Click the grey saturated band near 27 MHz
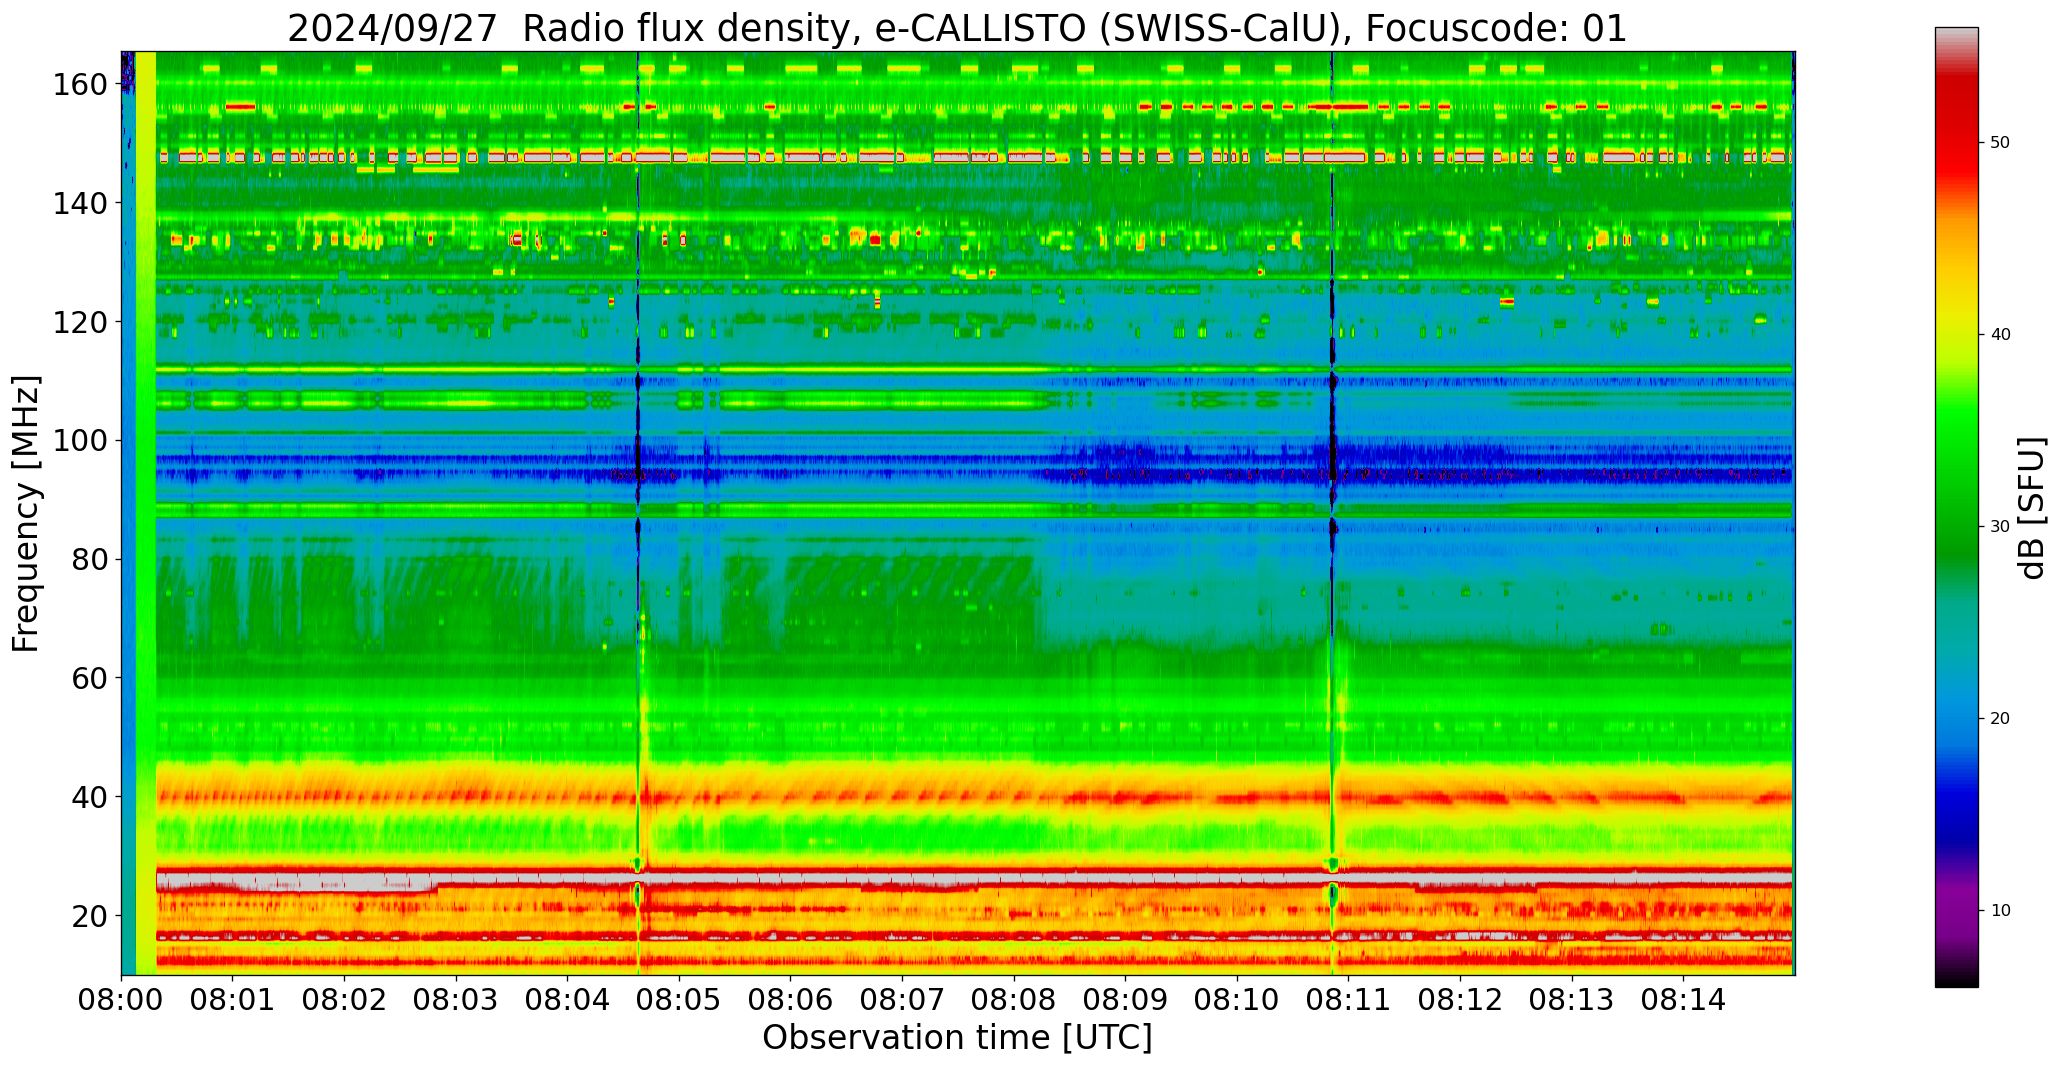 tap(974, 879)
